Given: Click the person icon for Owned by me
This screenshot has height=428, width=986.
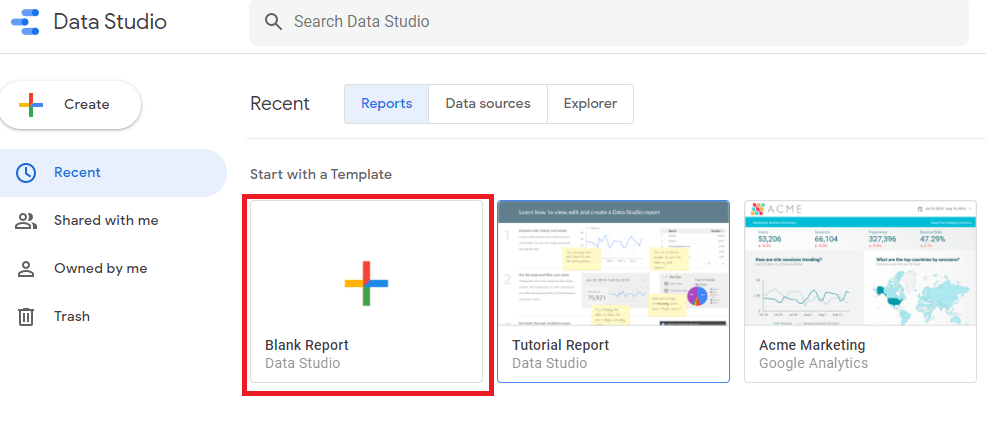Looking at the screenshot, I should (x=26, y=269).
